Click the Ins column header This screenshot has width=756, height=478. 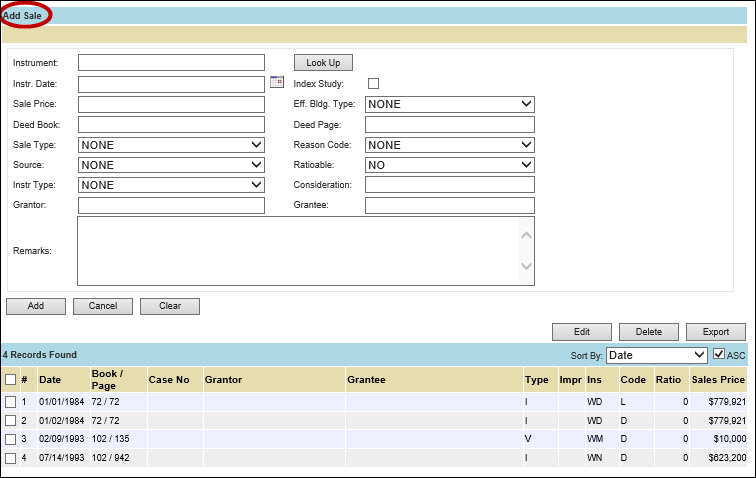594,380
